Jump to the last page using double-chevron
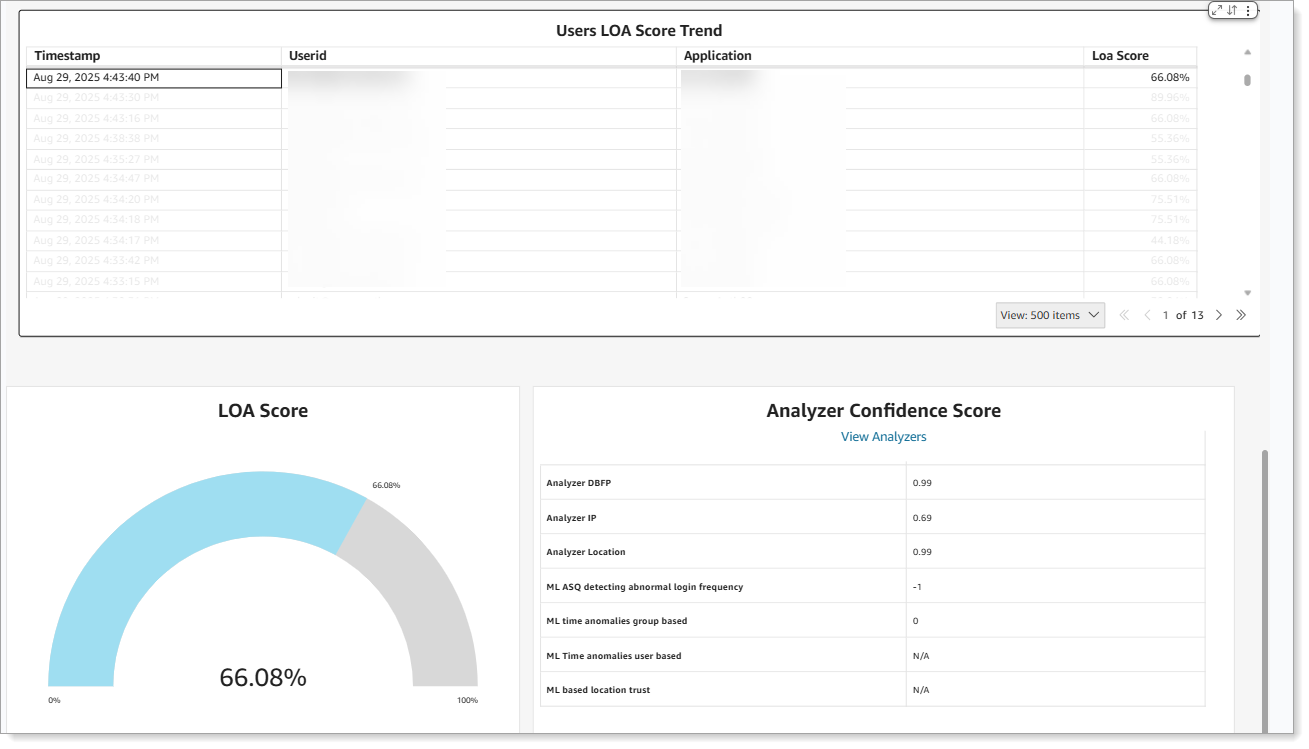The image size is (1309, 749). click(1241, 314)
